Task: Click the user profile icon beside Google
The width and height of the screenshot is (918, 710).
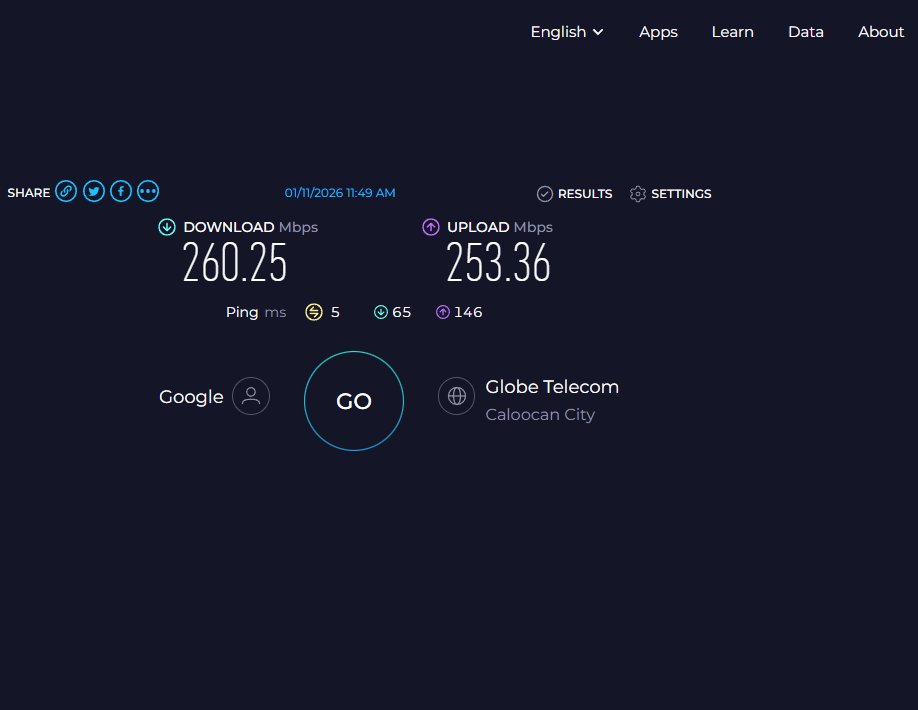Action: tap(251, 396)
